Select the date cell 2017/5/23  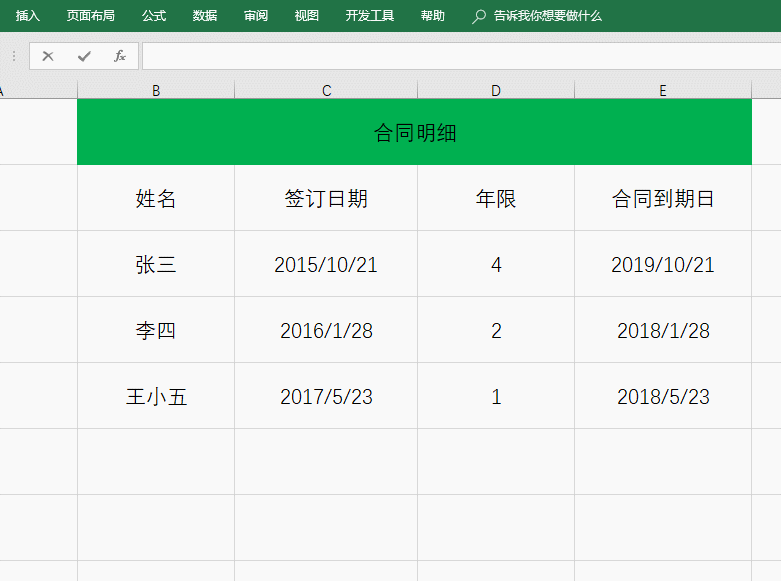click(326, 396)
